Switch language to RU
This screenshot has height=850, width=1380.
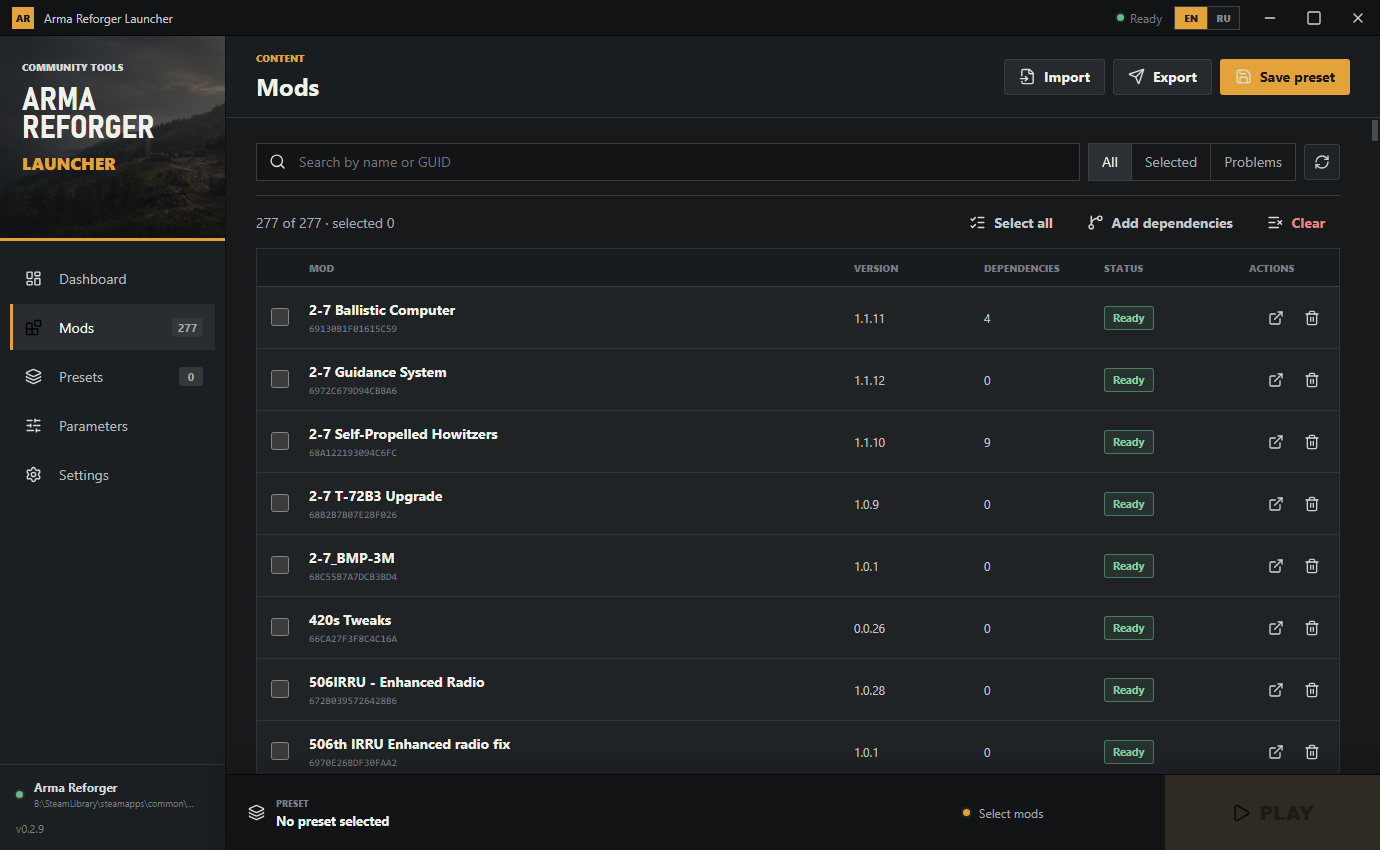1224,18
